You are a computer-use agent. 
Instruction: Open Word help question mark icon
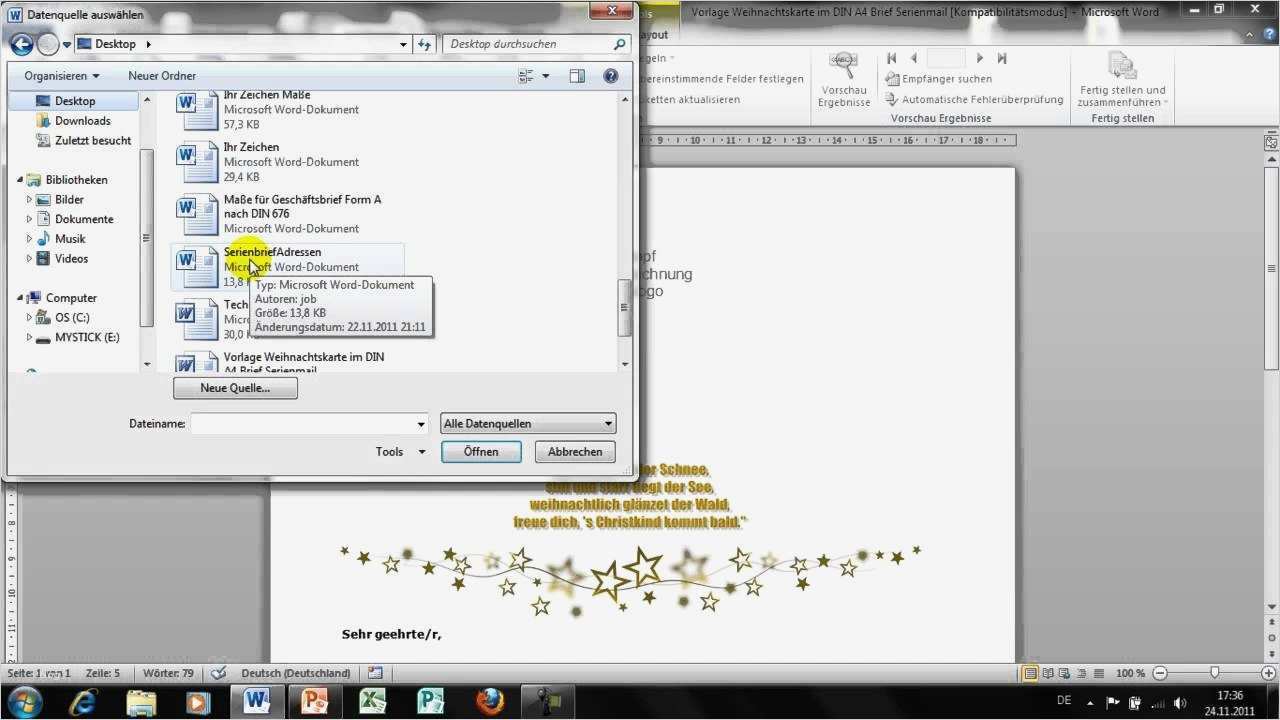point(1270,35)
